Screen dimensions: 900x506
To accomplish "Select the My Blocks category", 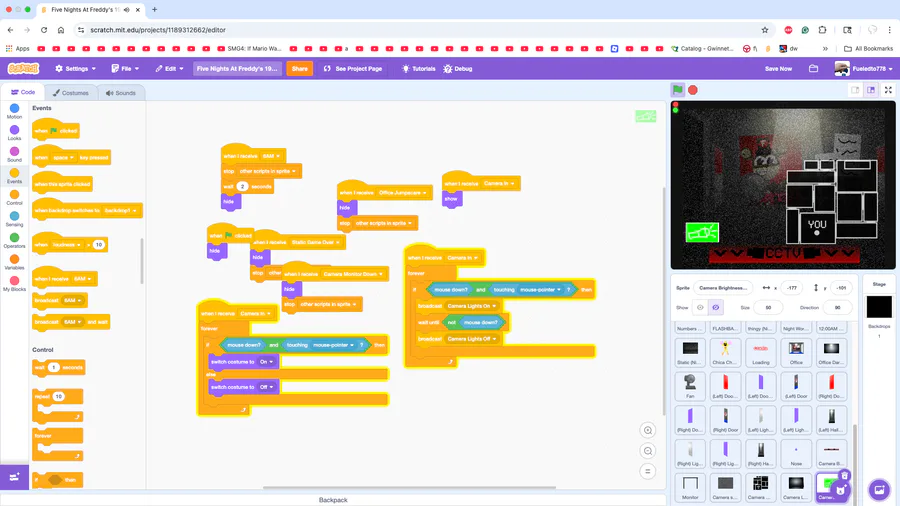I will pos(14,283).
